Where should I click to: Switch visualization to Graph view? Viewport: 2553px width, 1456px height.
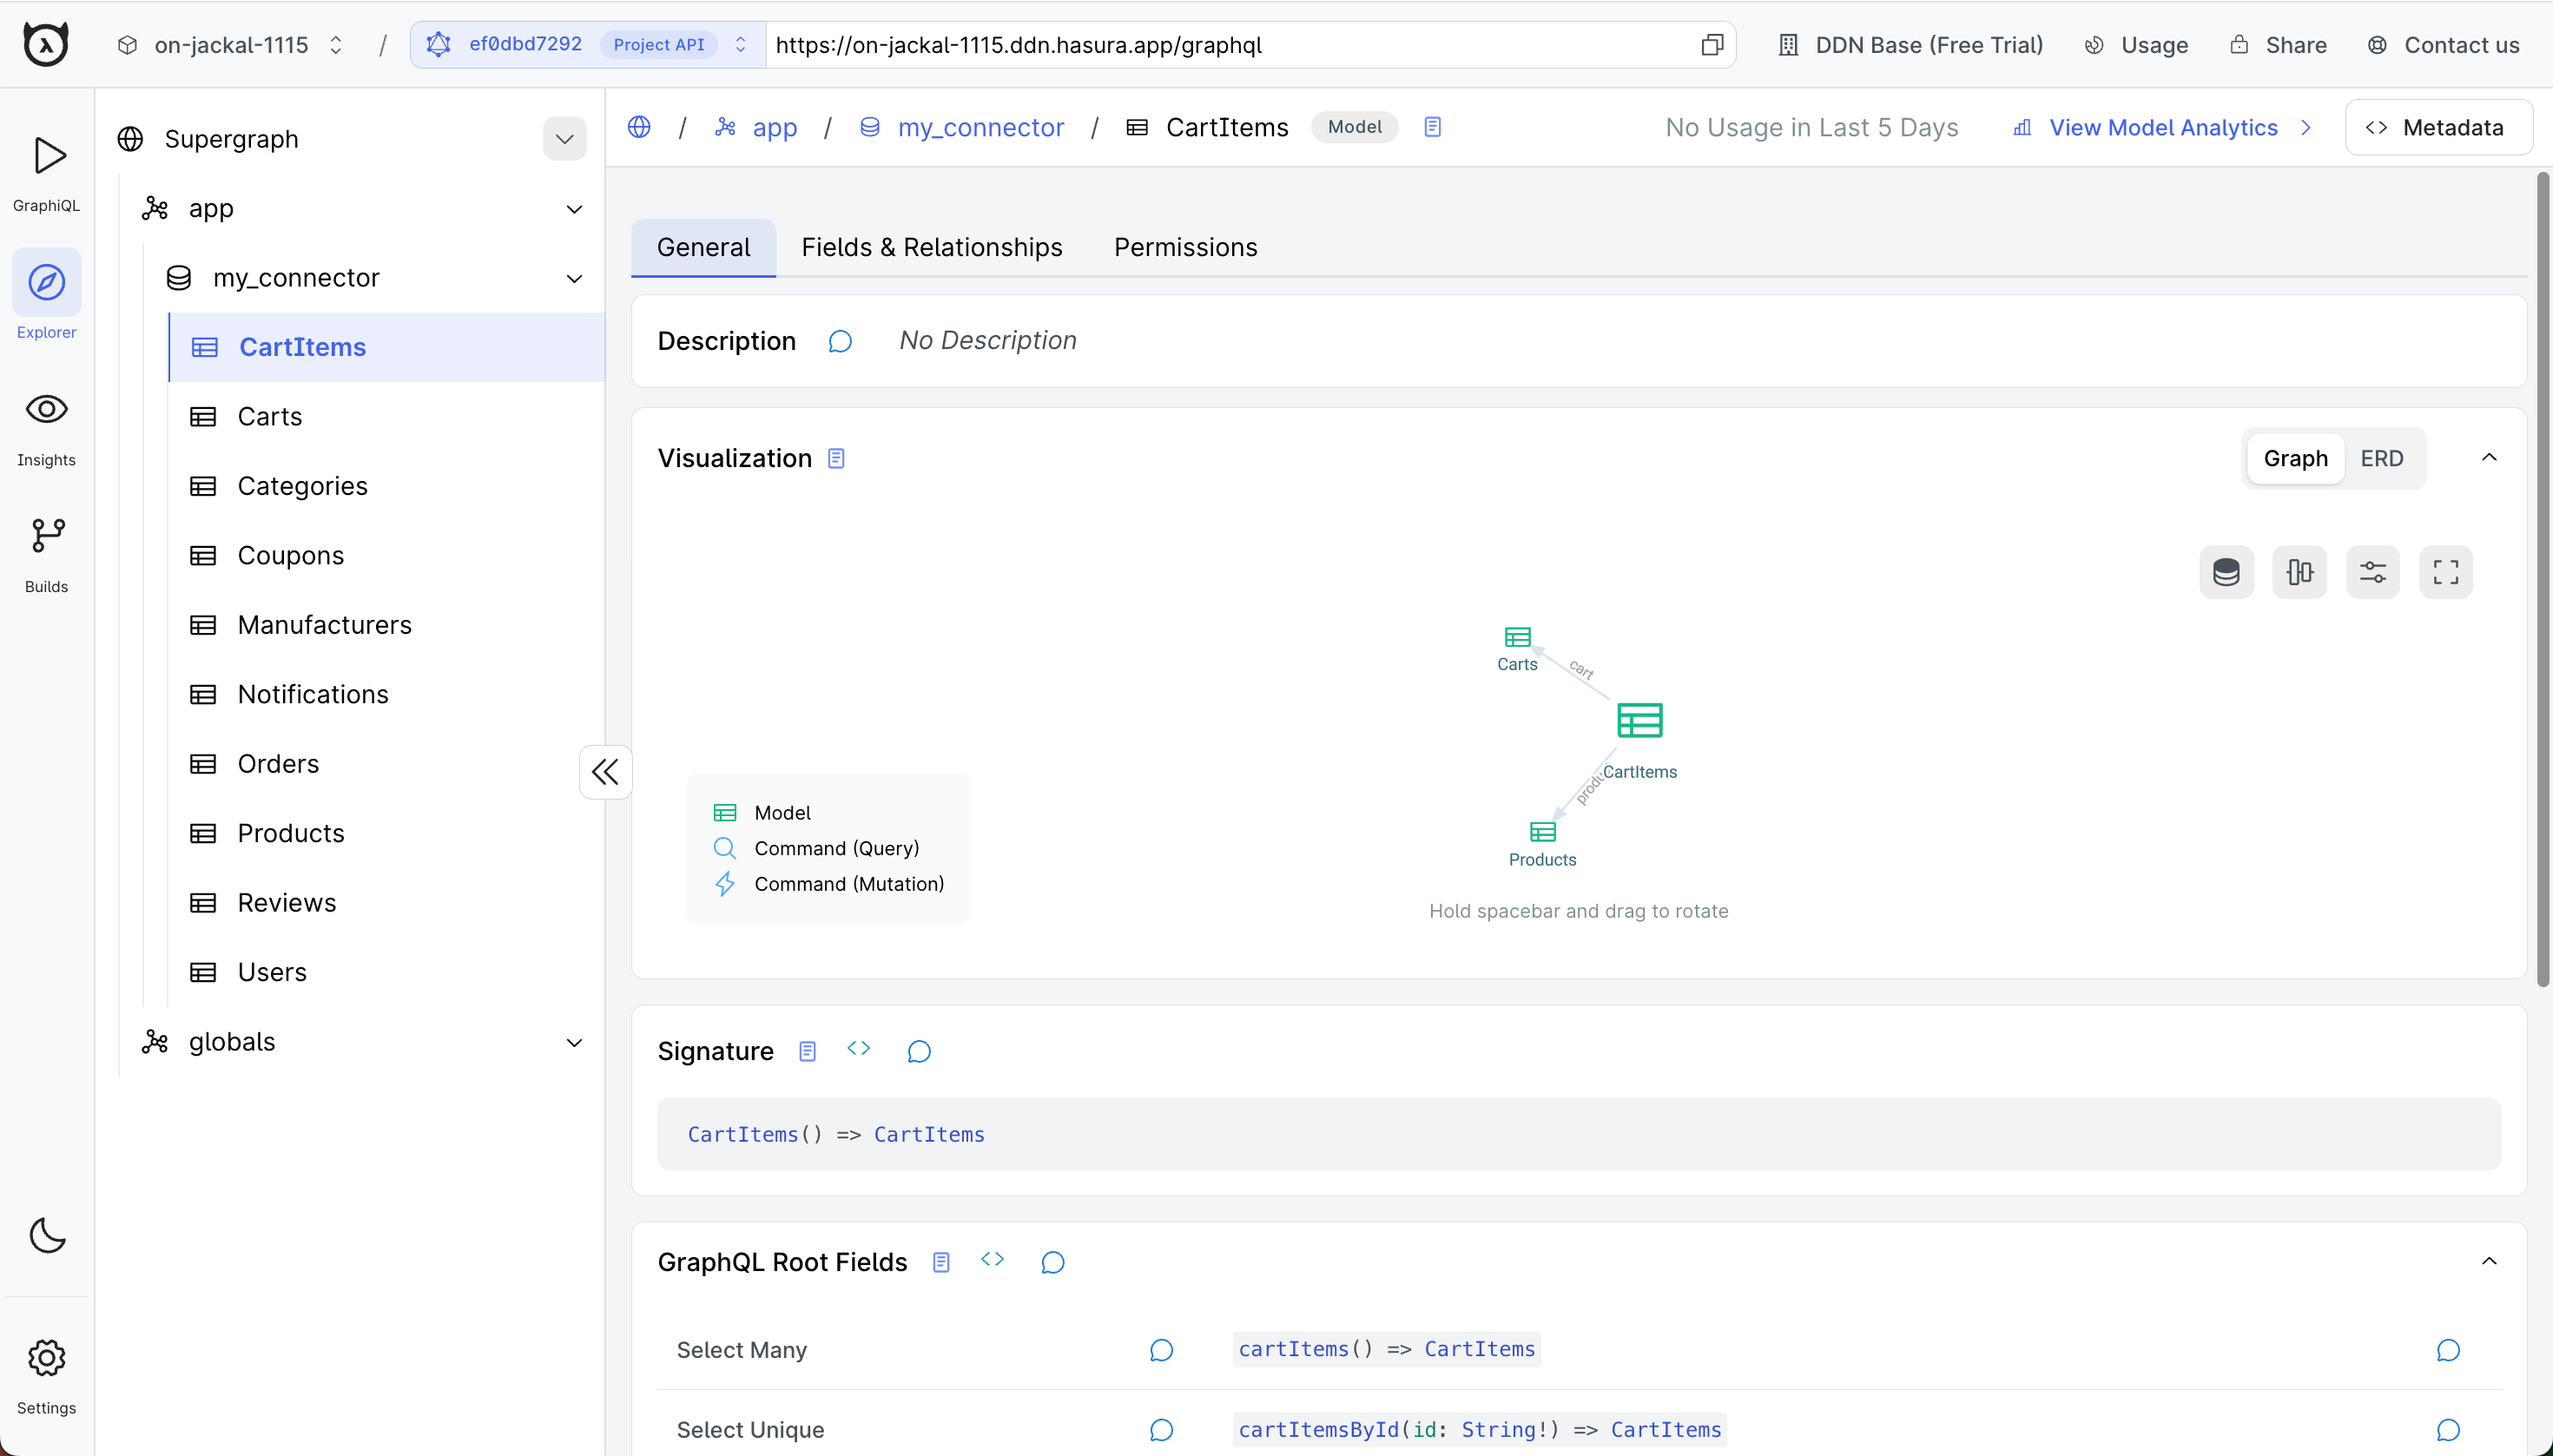[2295, 458]
